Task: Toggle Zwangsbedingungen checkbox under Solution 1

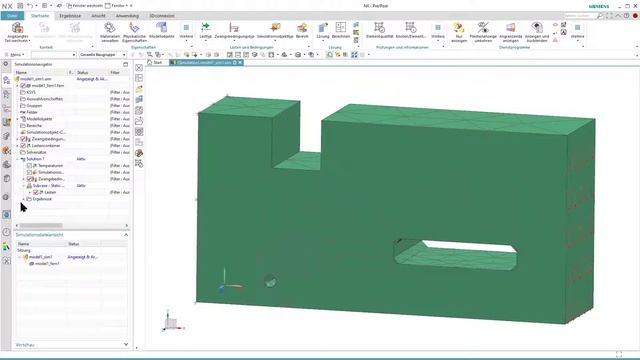Action: [x=29, y=179]
